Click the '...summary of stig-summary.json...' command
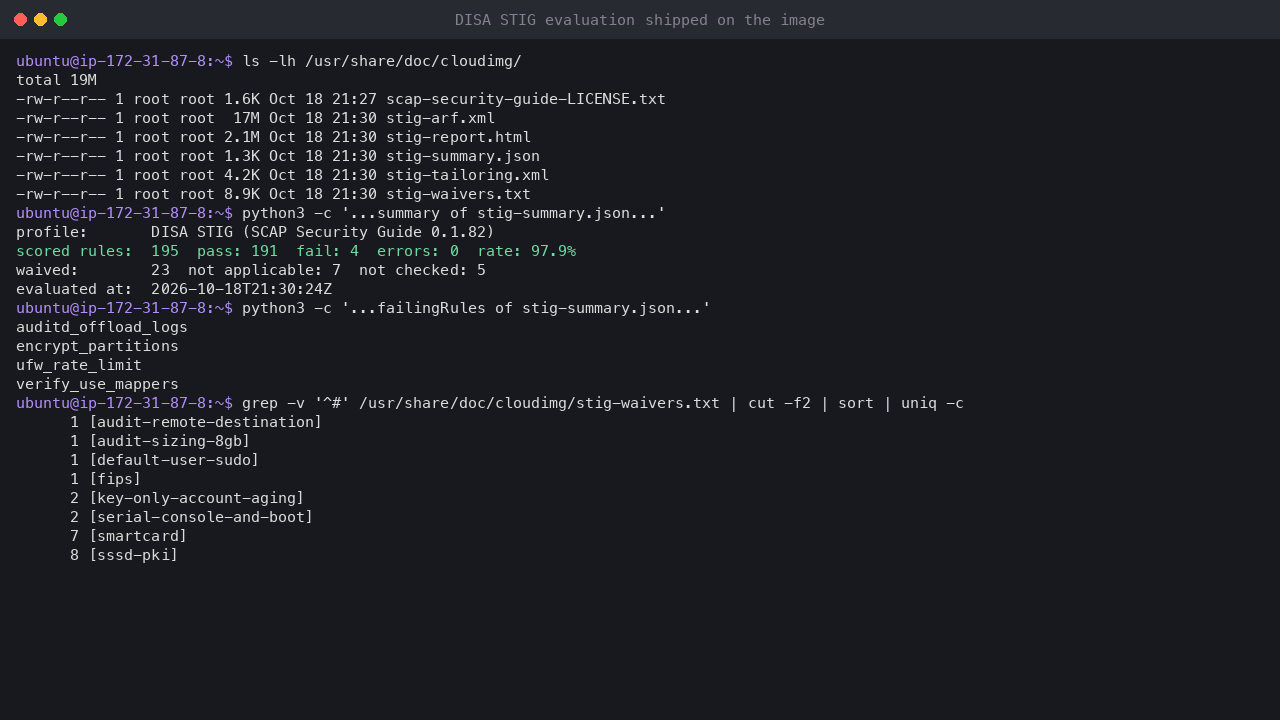 (454, 213)
